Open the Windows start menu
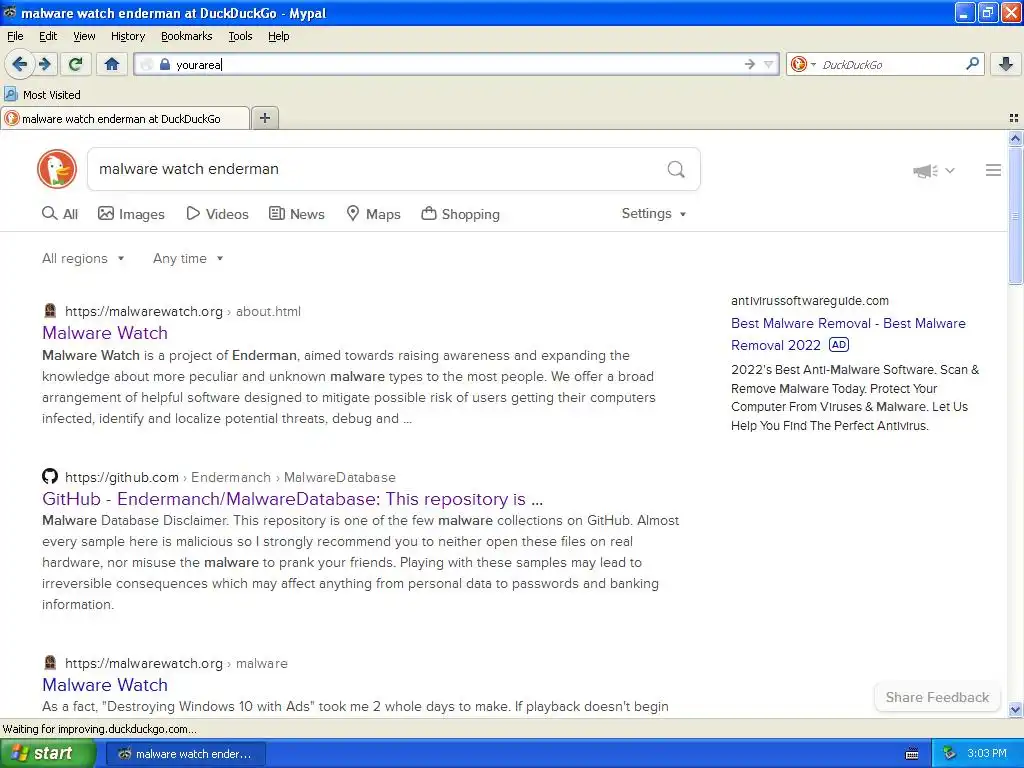 click(x=47, y=753)
